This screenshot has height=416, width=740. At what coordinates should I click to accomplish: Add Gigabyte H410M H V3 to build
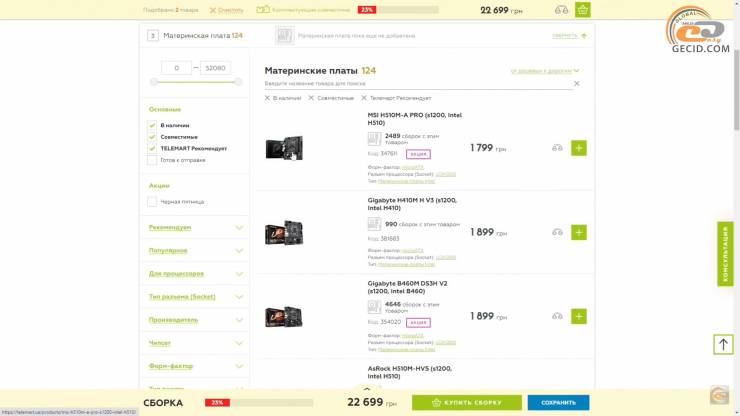[579, 232]
